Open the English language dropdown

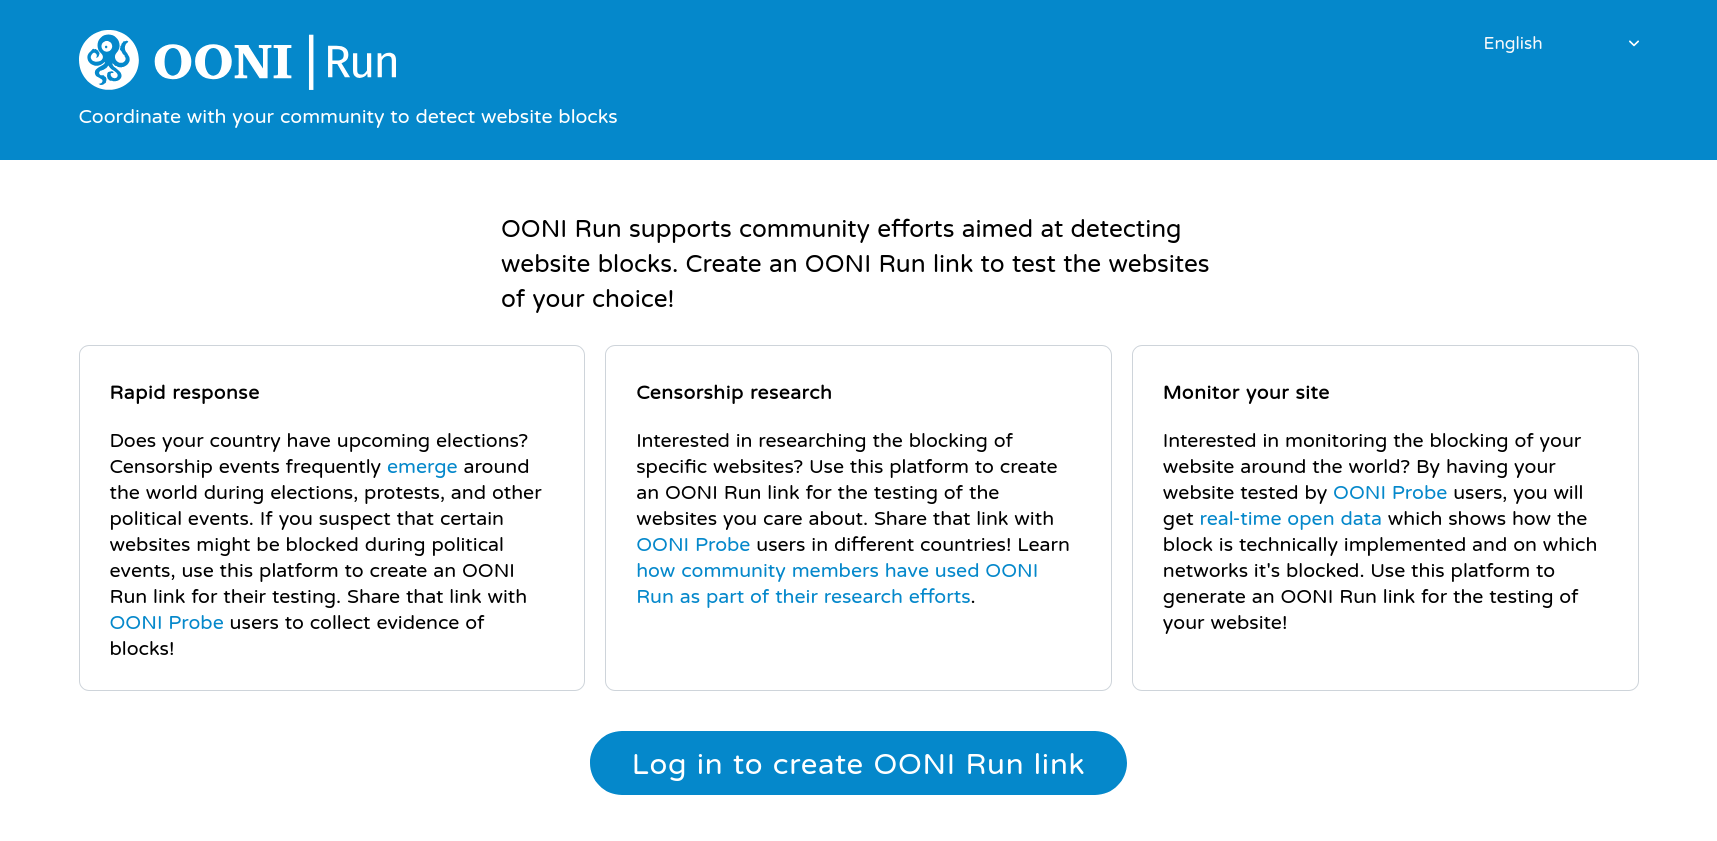[x=1512, y=43]
